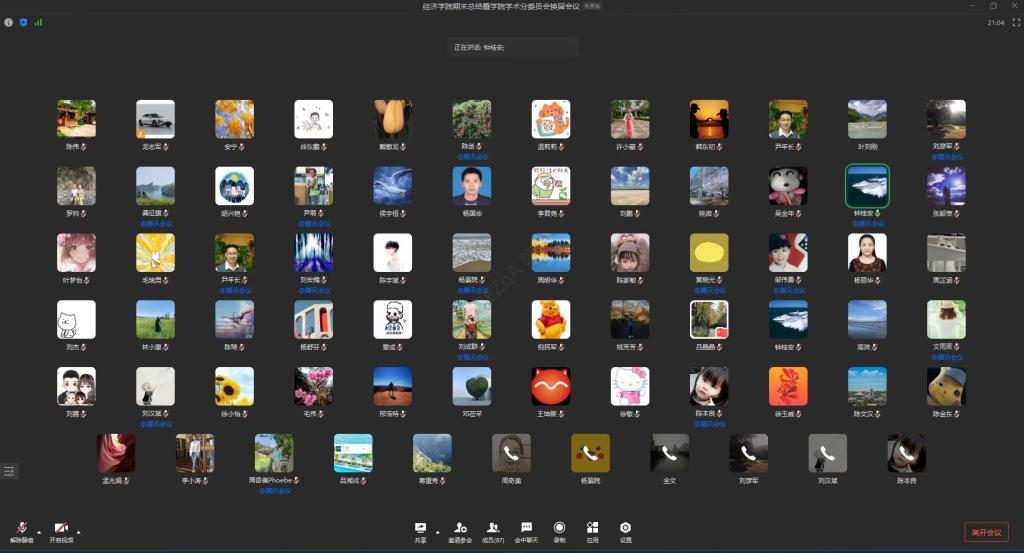Expand share options arrow beside 共享
The height and width of the screenshot is (553, 1024).
coord(437,531)
